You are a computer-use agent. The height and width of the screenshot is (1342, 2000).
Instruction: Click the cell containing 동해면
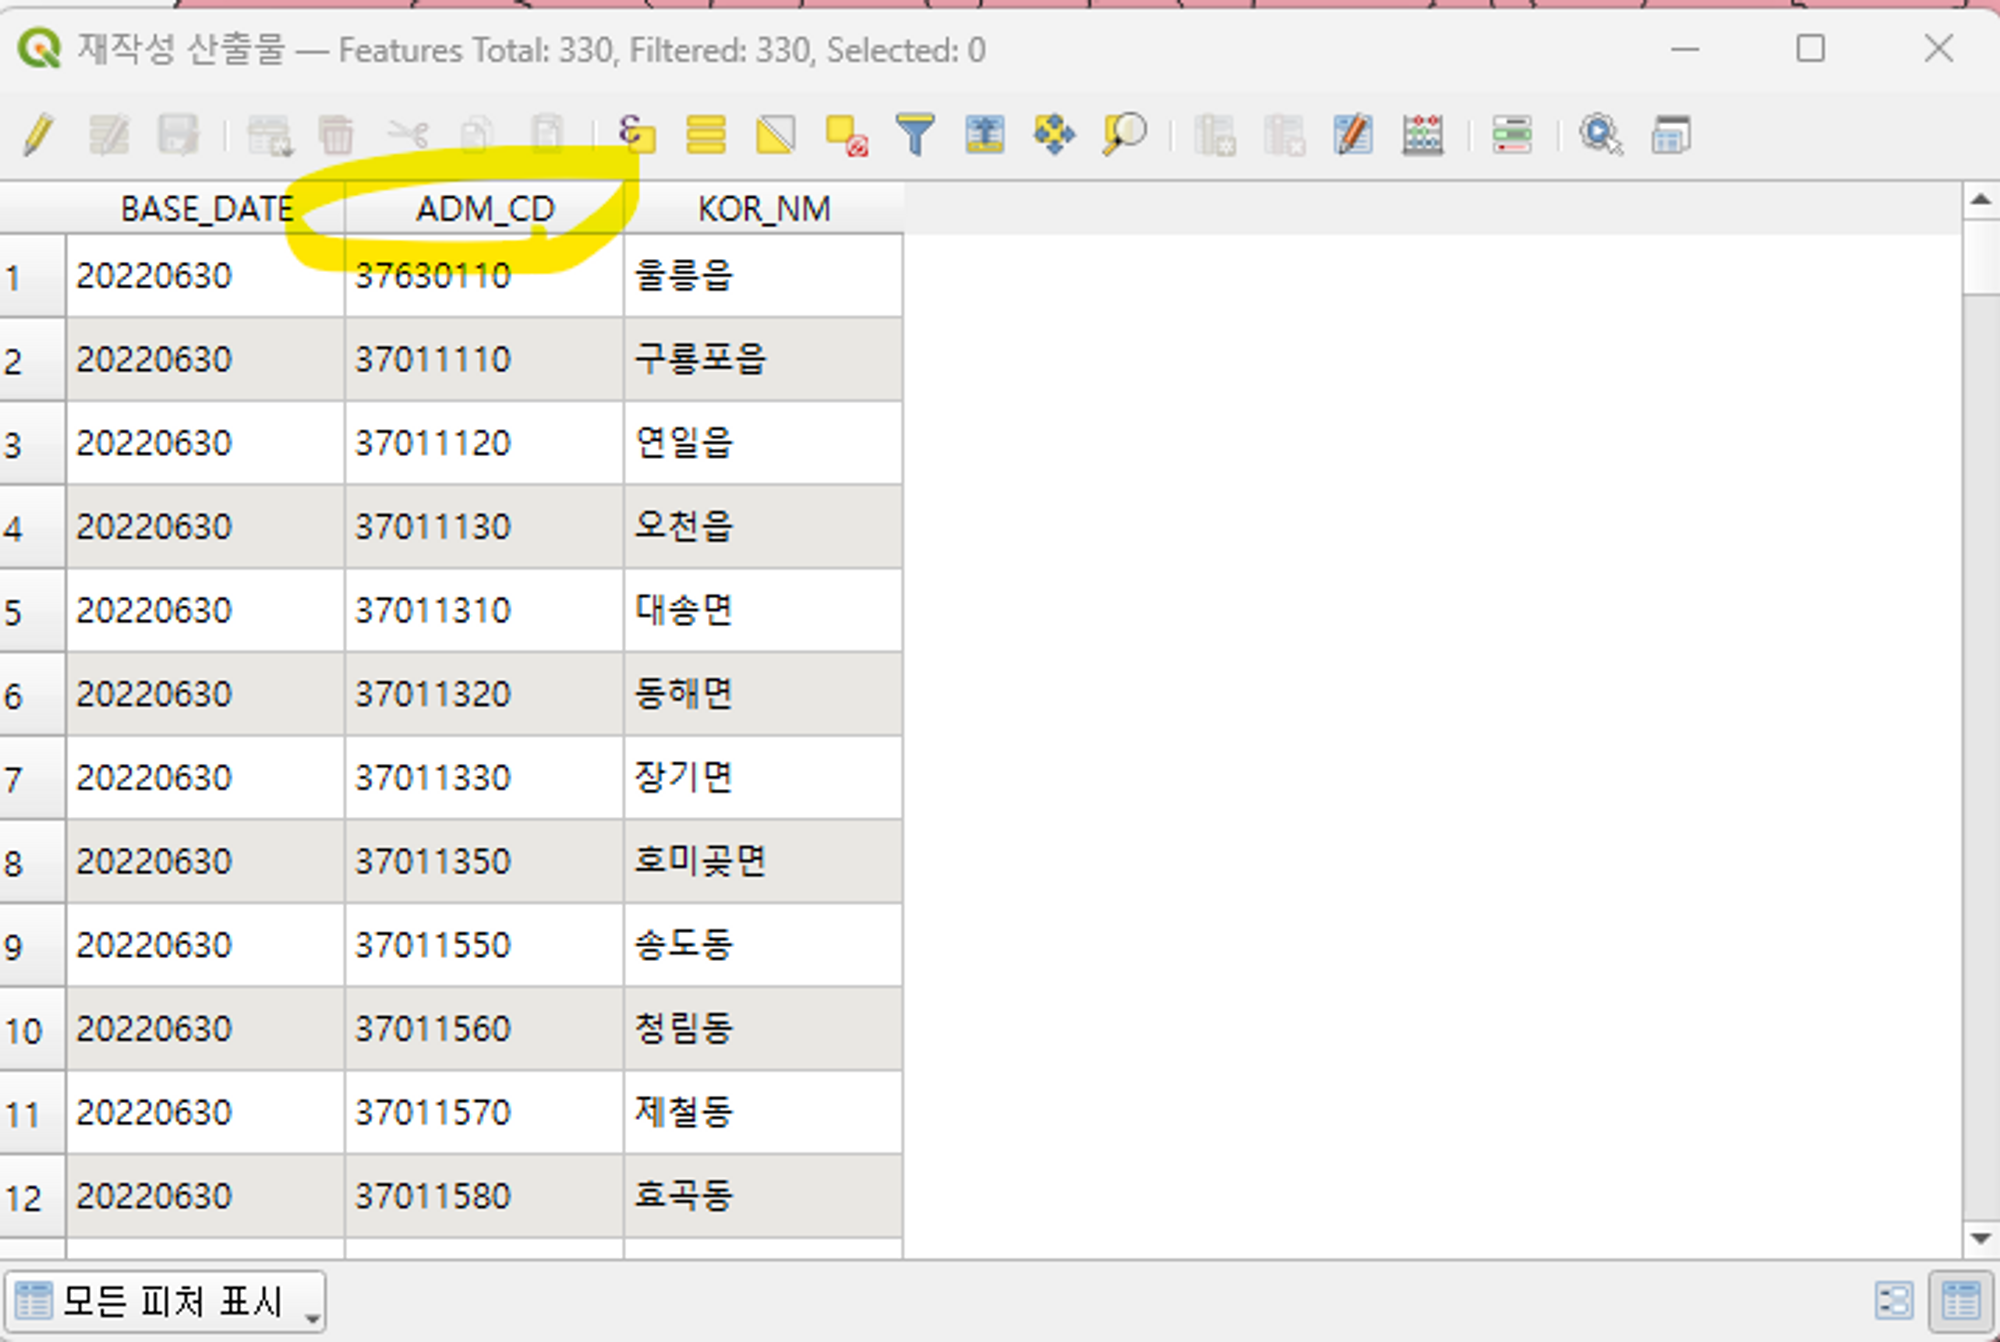763,694
